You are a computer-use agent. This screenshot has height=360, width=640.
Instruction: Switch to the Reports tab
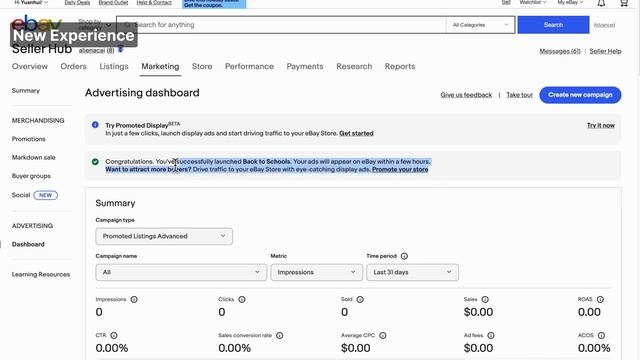coord(400,67)
